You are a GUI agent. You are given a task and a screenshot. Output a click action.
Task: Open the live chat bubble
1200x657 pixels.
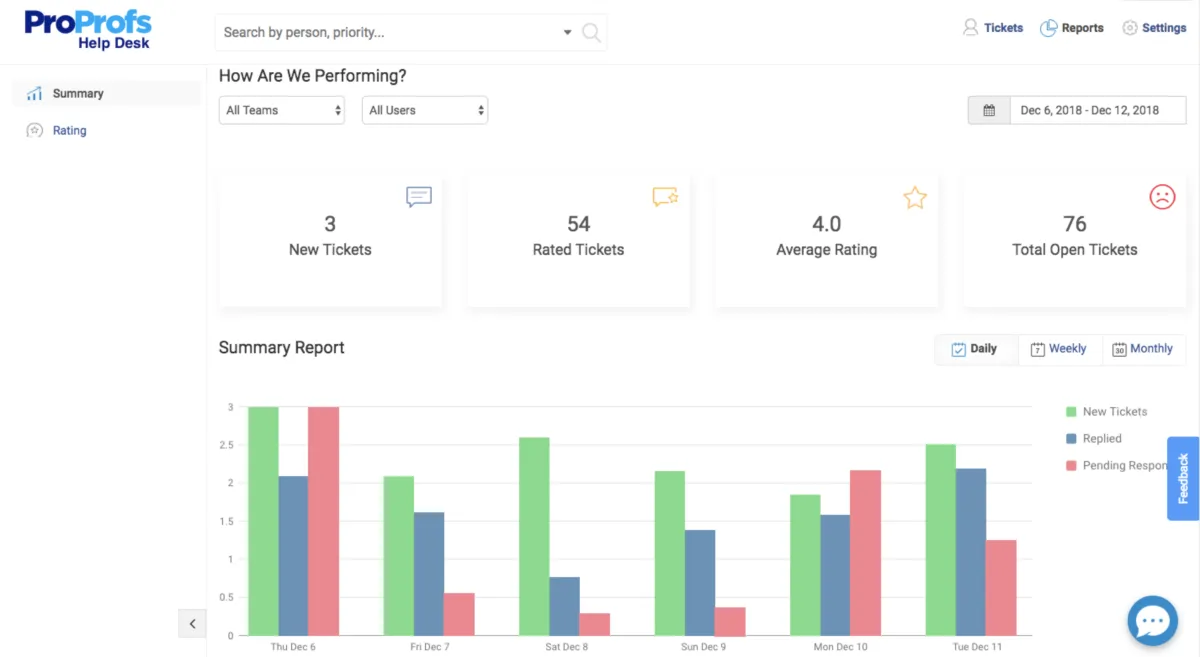[1152, 621]
